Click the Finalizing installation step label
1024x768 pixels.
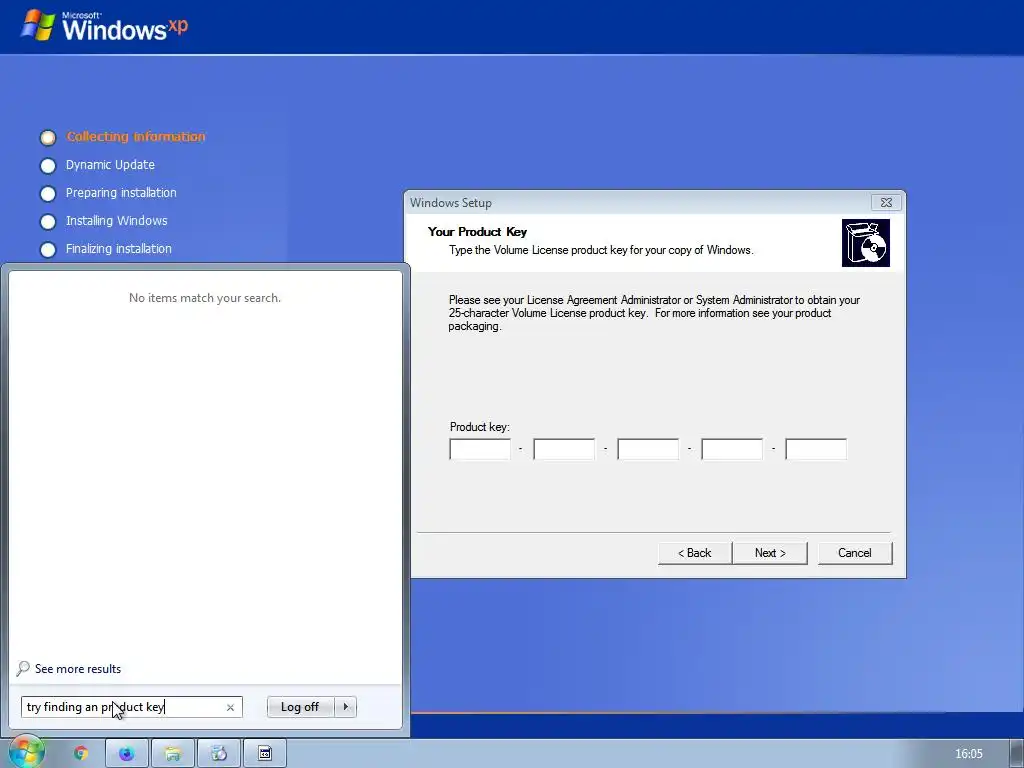[119, 249]
